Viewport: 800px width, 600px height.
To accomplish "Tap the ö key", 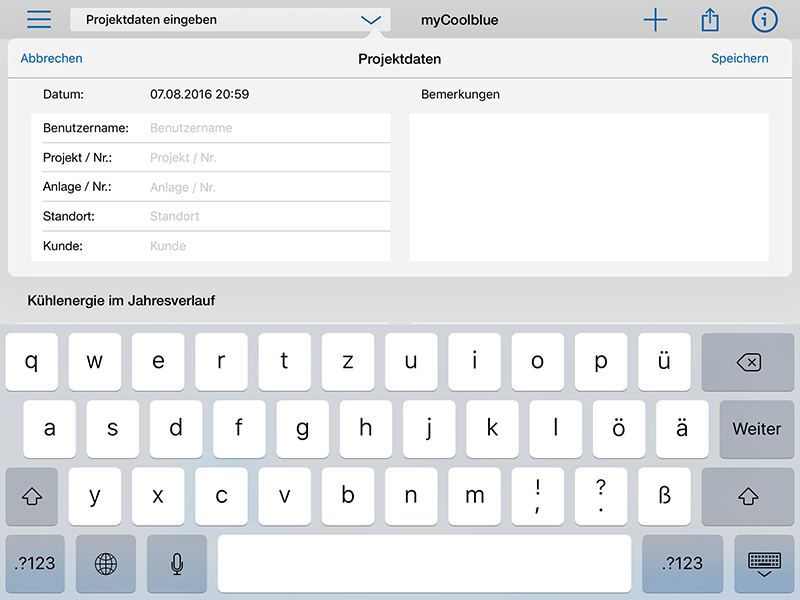I will click(x=619, y=429).
